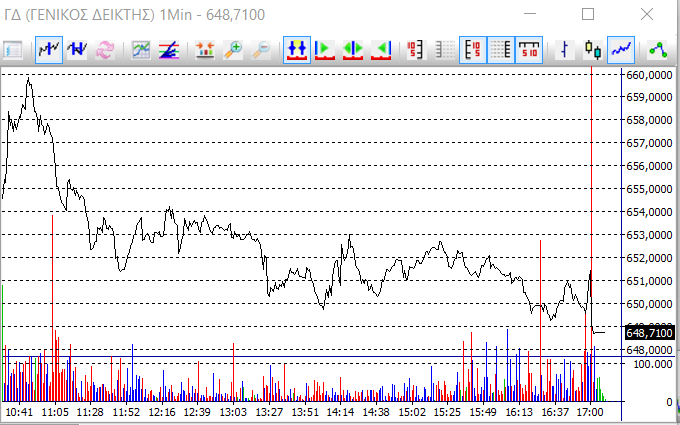
Task: Open the indicators chart icon
Action: point(141,50)
